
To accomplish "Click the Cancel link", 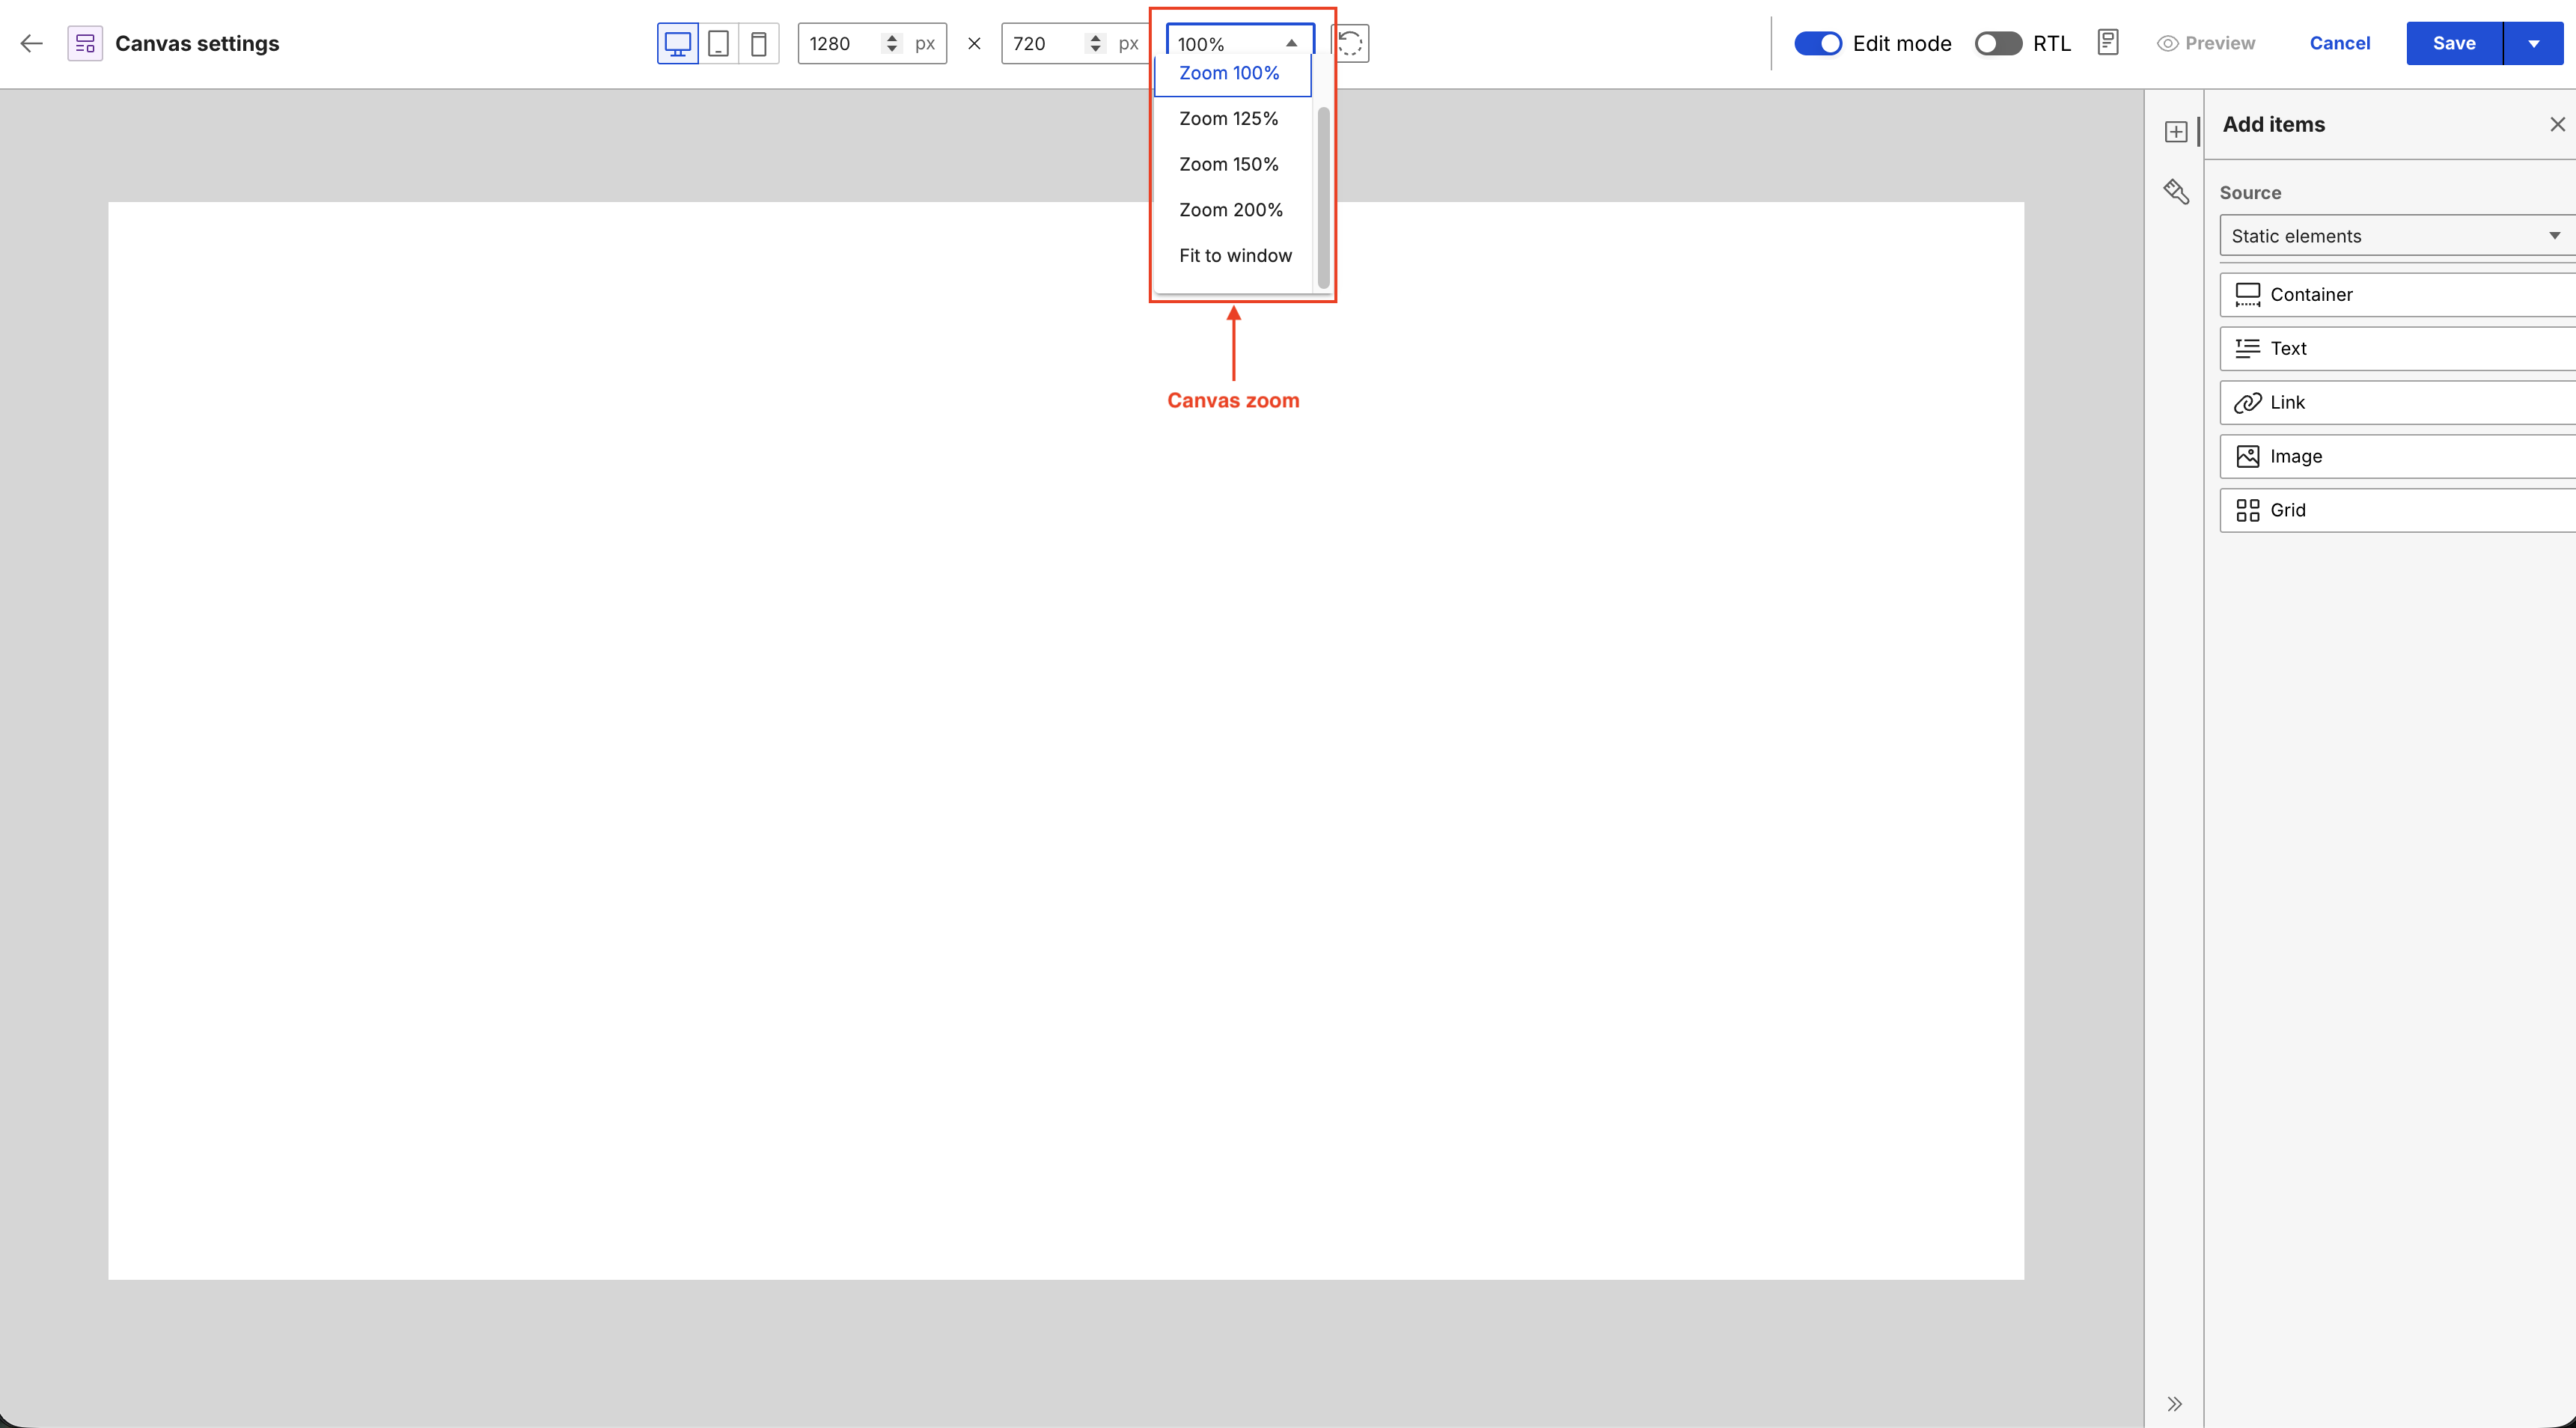I will [x=2339, y=43].
